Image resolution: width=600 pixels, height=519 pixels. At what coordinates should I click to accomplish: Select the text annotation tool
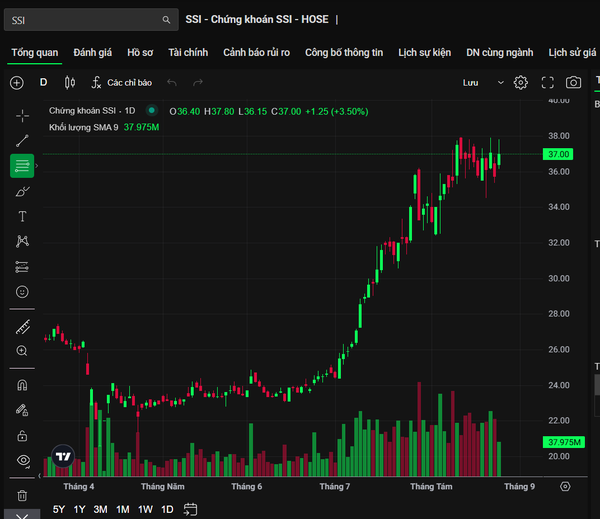pos(22,216)
